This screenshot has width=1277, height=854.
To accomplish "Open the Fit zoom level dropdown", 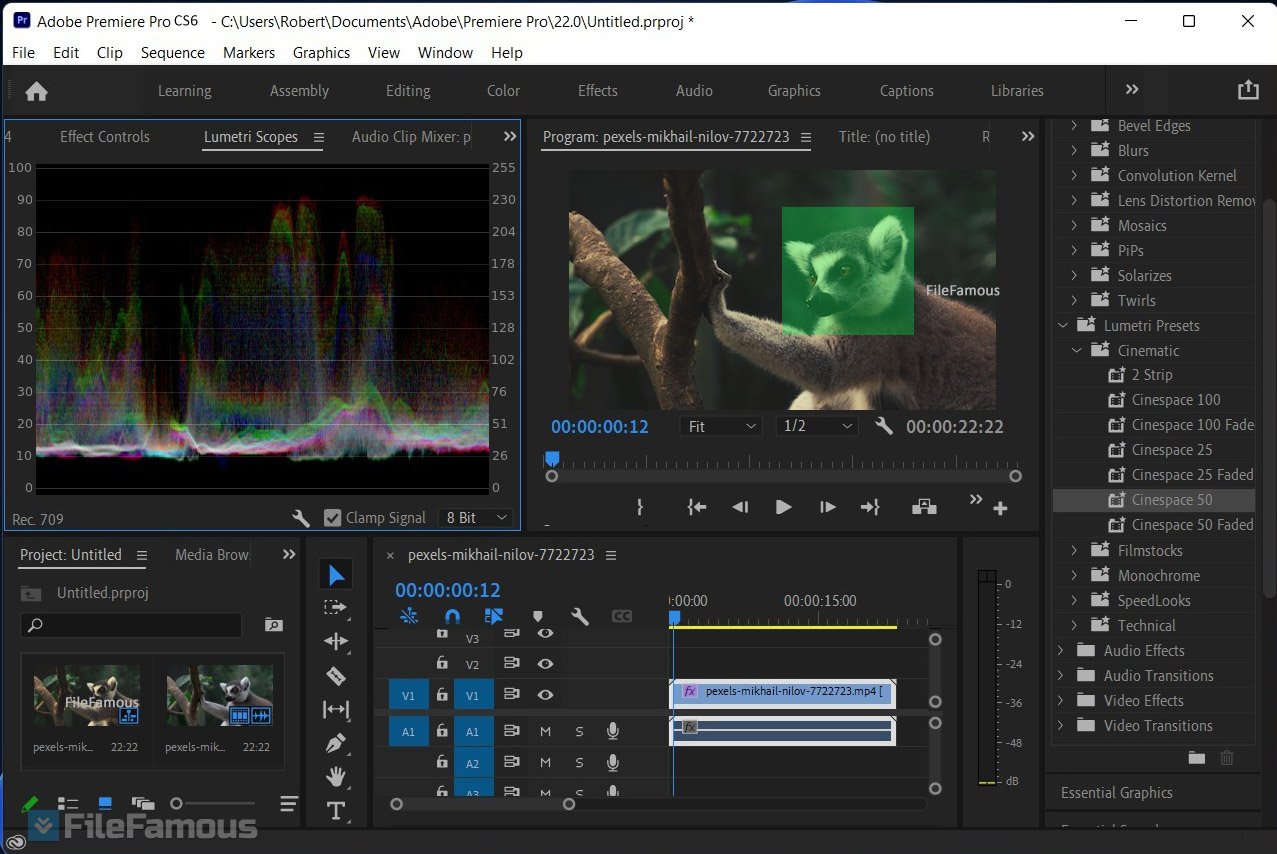I will click(x=721, y=426).
